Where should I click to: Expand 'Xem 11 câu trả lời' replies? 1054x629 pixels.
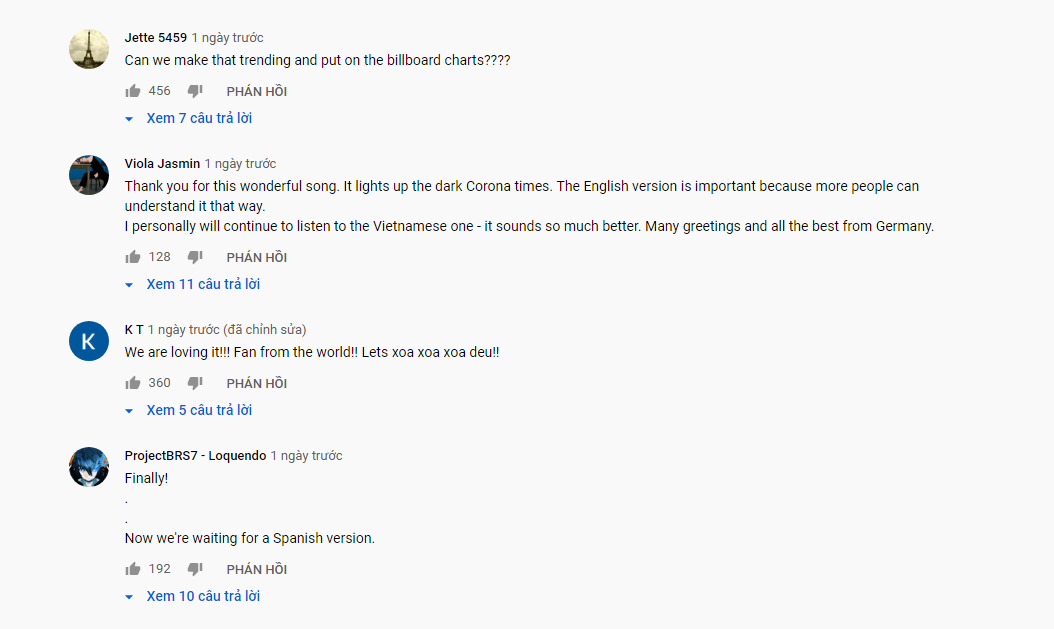click(x=193, y=284)
